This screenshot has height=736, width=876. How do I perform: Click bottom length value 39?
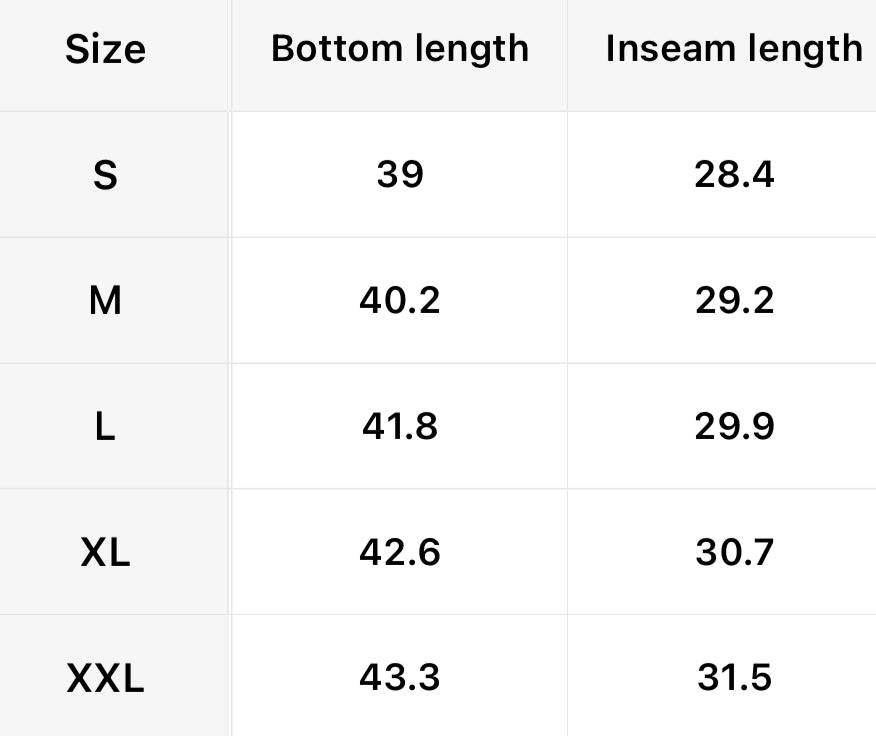[x=400, y=175]
